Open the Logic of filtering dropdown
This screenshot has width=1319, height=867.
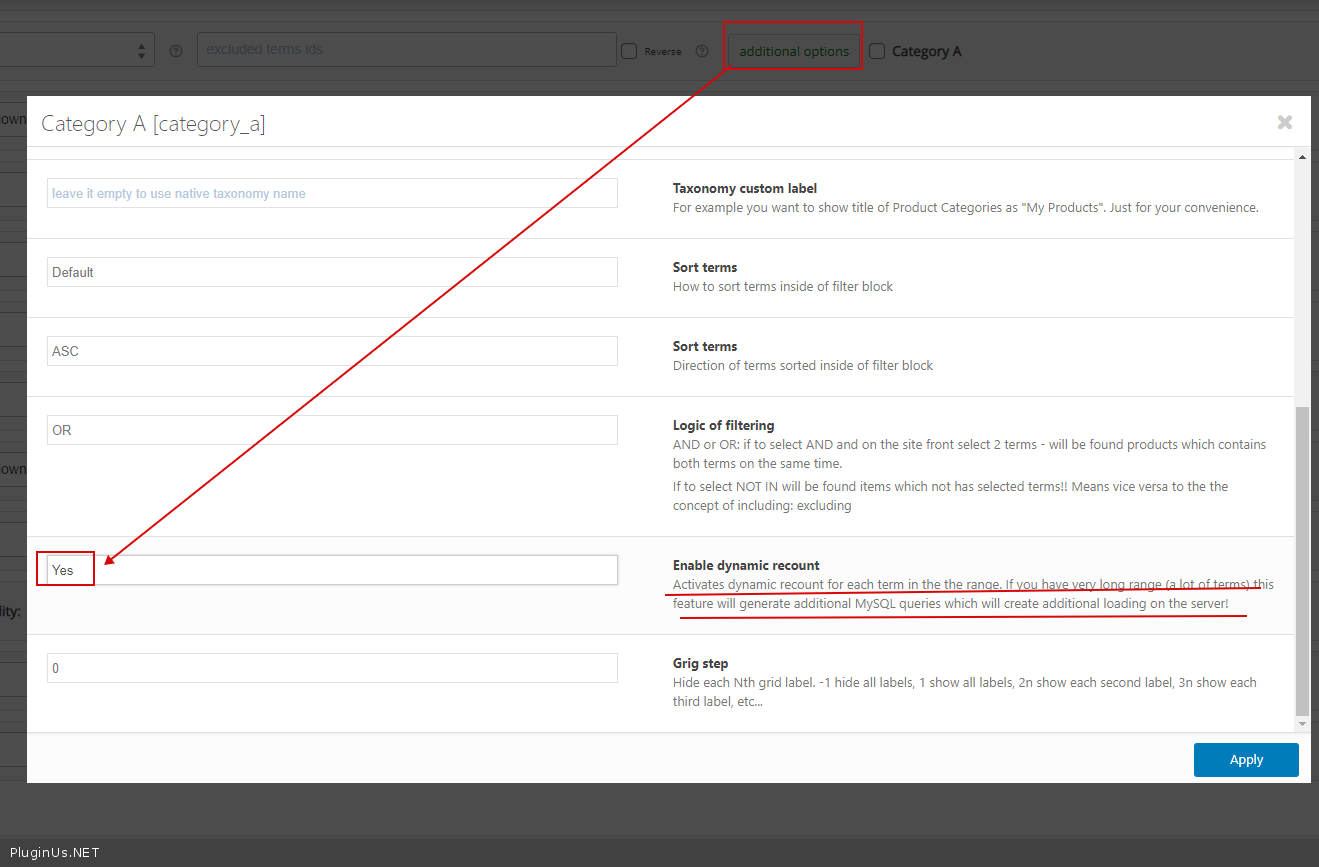pos(332,430)
